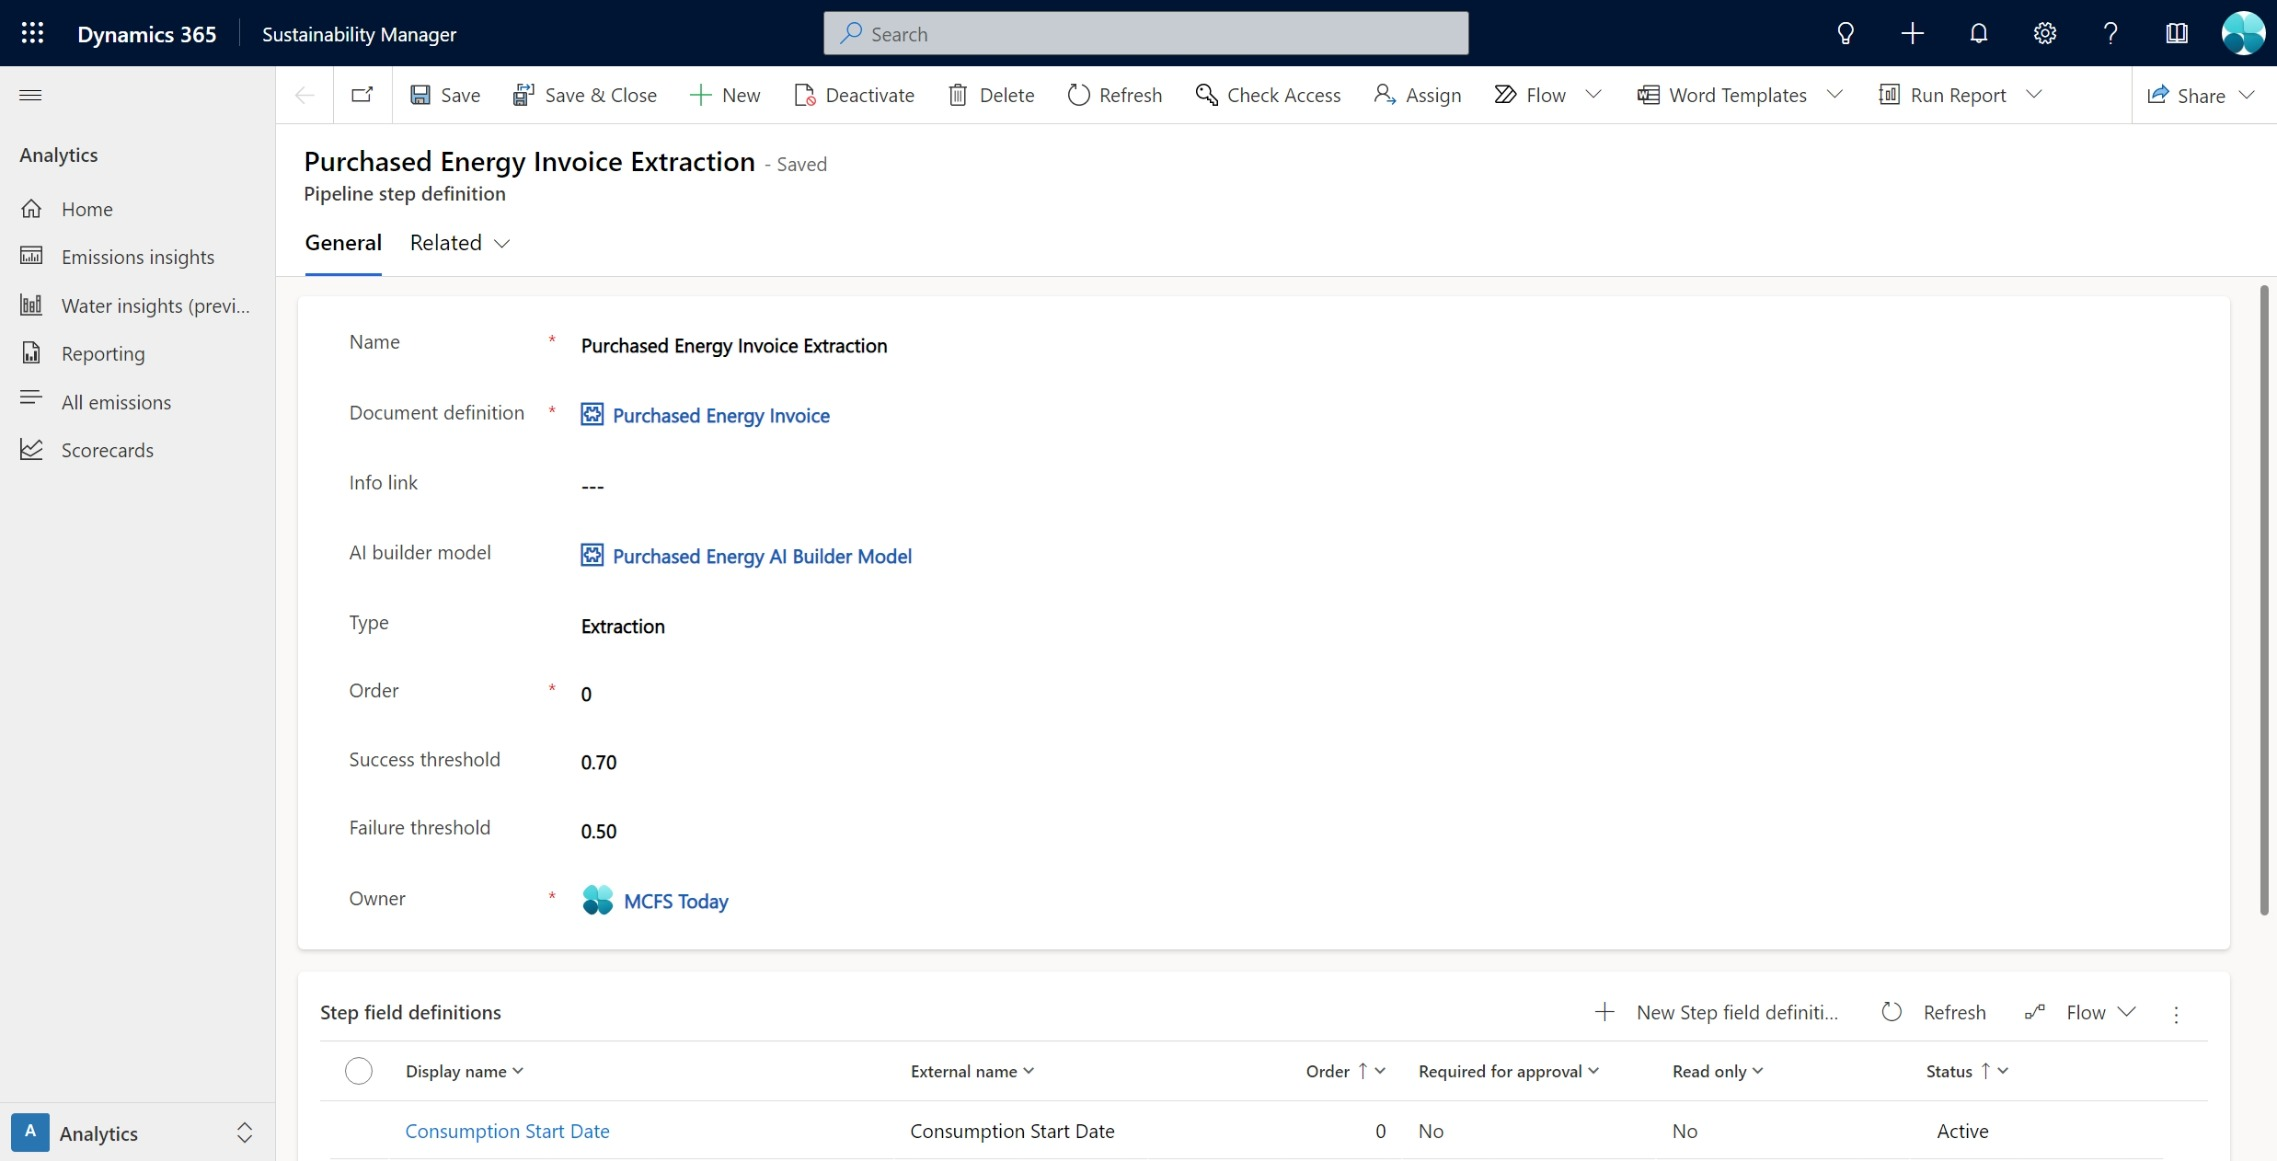This screenshot has height=1161, width=2277.
Task: Open the Order column header menu
Action: click(1346, 1071)
